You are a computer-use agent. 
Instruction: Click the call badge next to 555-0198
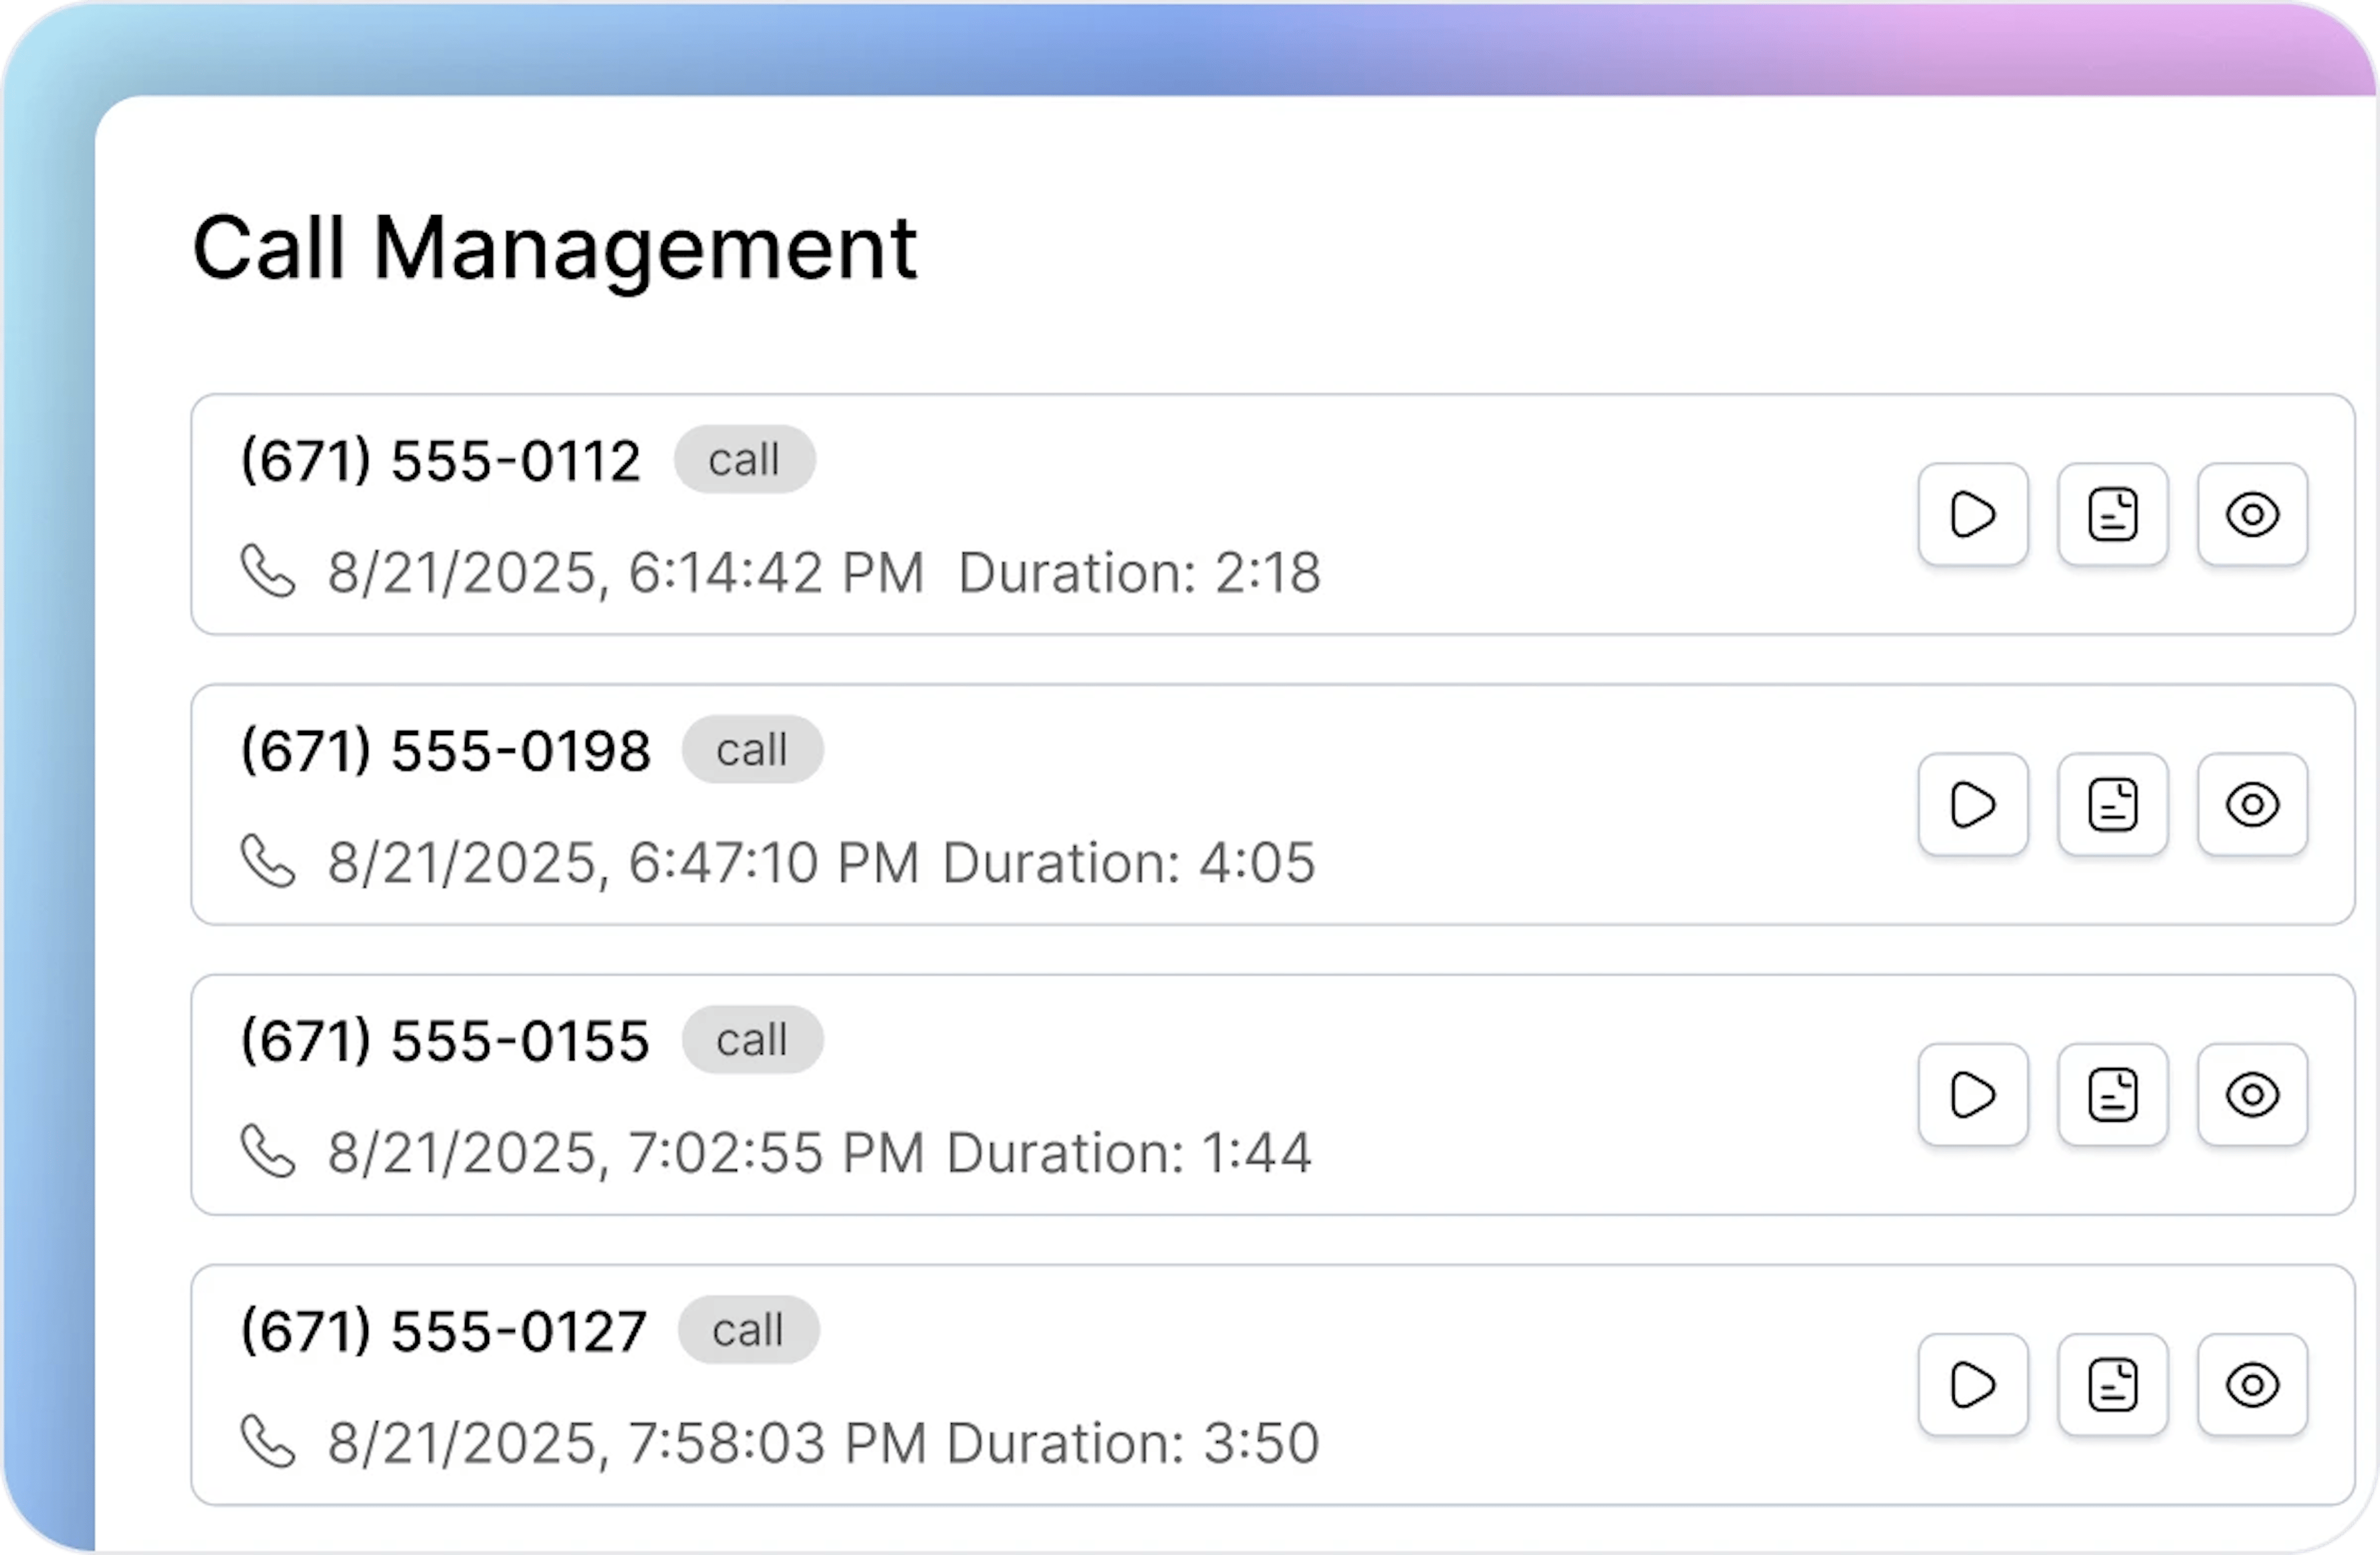click(752, 750)
